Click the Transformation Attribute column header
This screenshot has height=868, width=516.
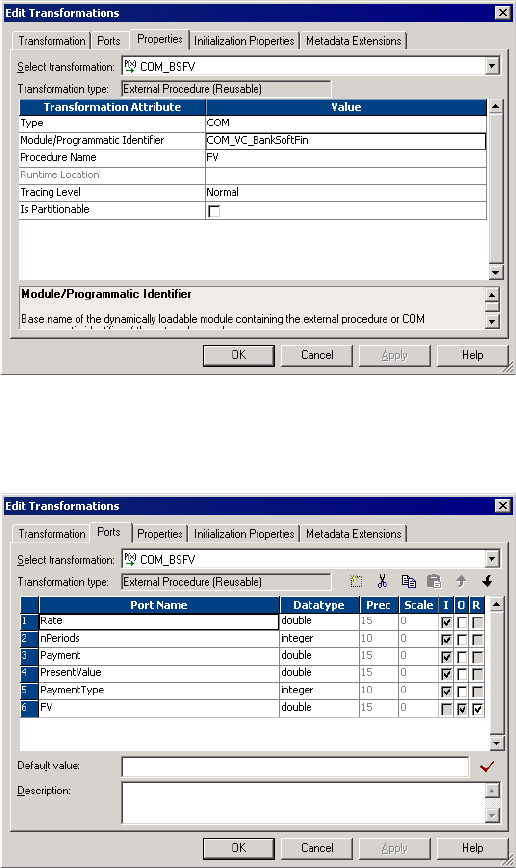coord(112,107)
